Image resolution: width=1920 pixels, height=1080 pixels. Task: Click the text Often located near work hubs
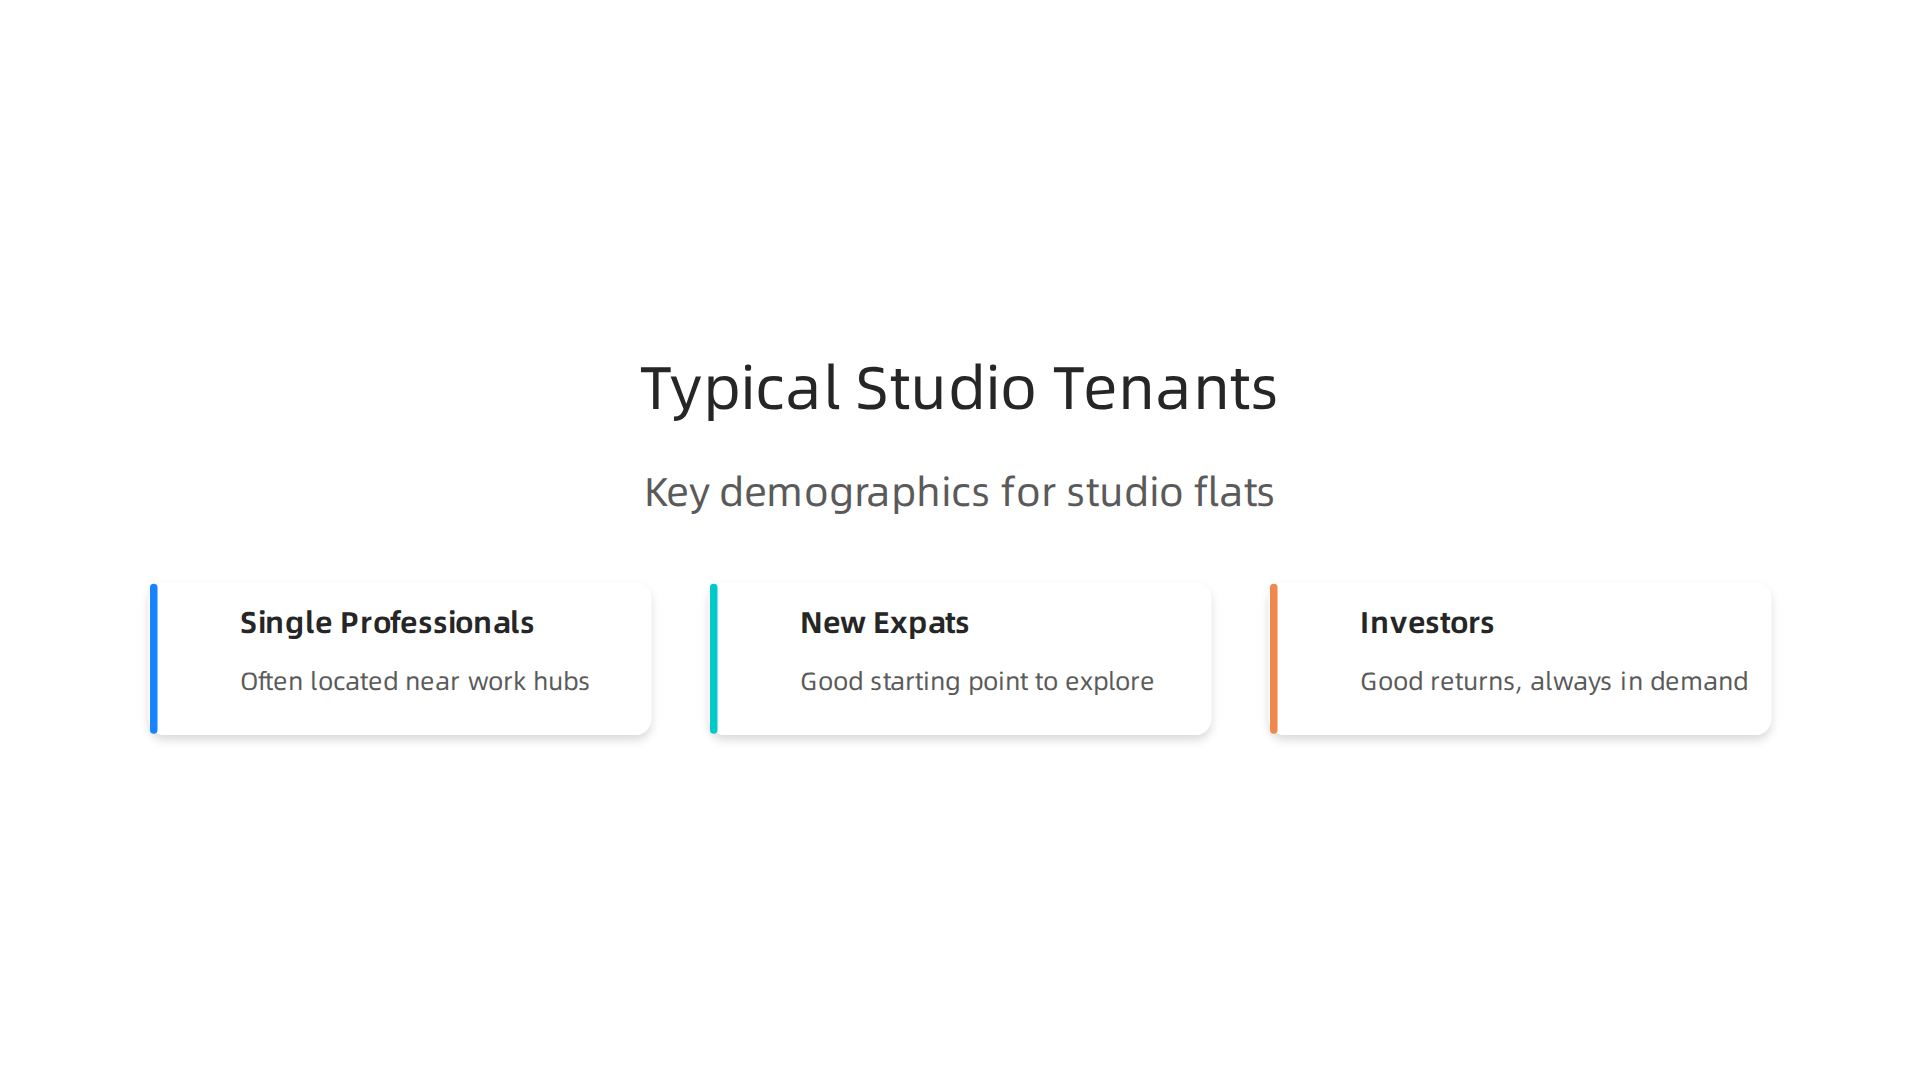tap(414, 681)
